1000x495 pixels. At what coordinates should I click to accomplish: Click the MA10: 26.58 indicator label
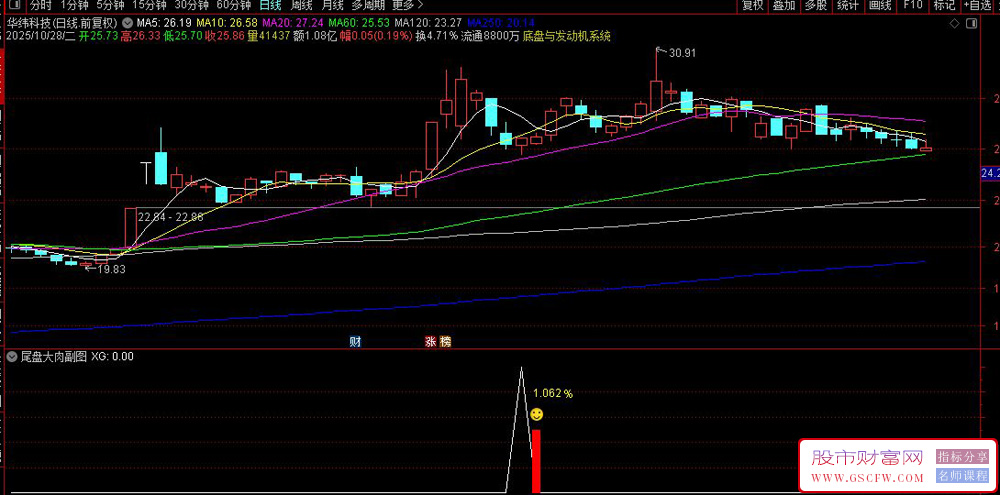pos(225,23)
